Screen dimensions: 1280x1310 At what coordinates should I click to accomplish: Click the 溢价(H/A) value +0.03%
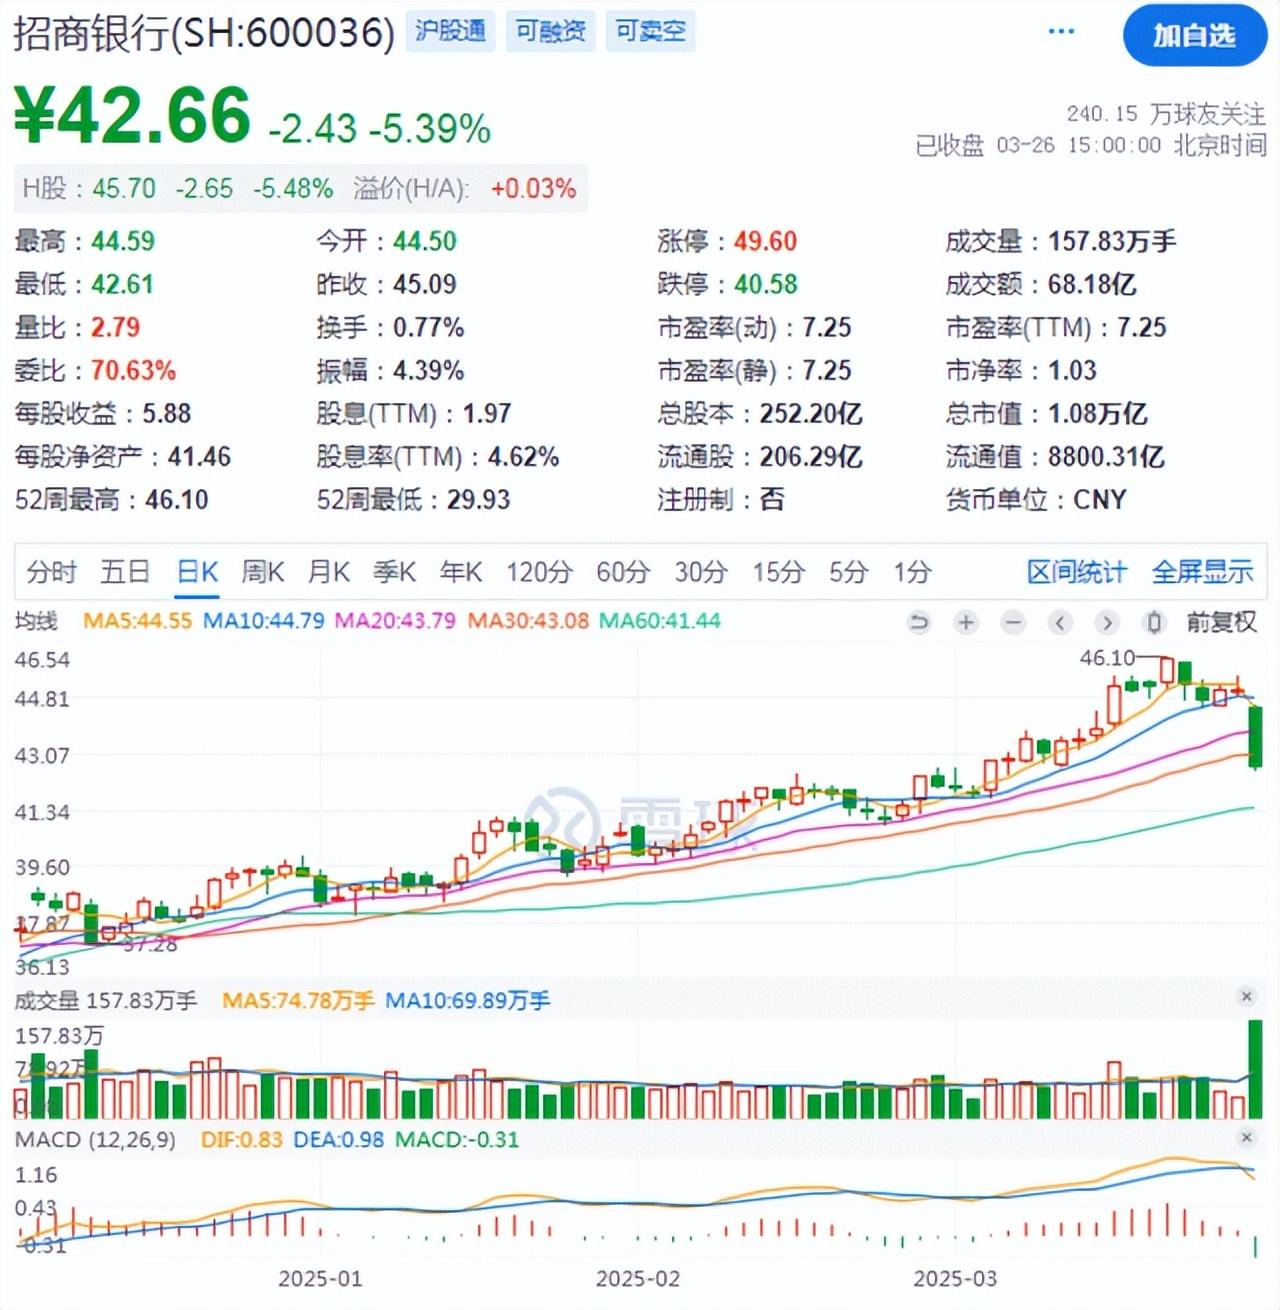coord(533,188)
